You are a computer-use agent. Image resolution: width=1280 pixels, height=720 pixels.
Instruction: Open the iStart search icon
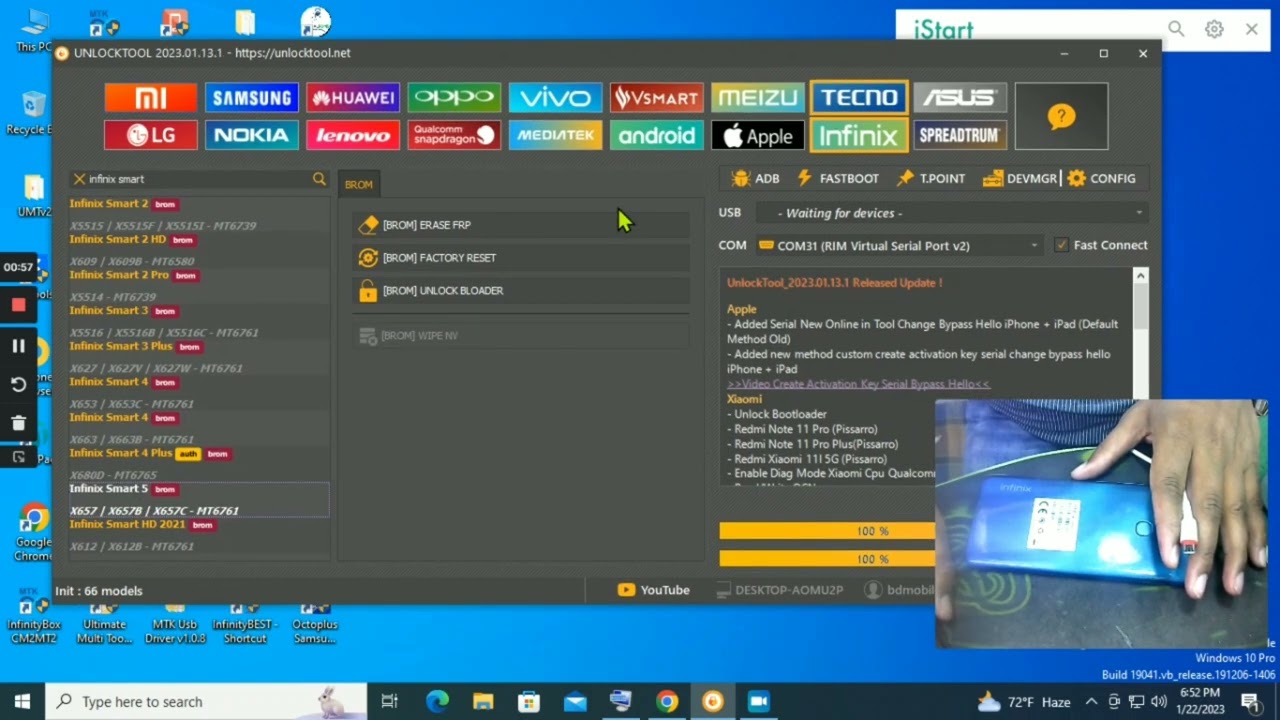1176,29
